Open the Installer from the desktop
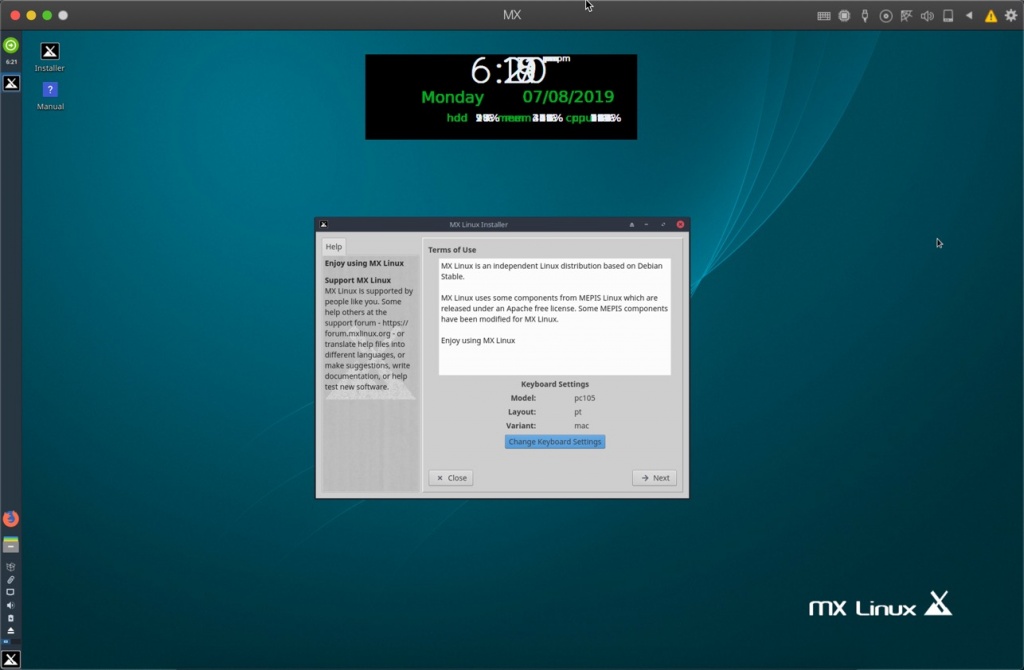This screenshot has width=1024, height=670. click(49, 52)
